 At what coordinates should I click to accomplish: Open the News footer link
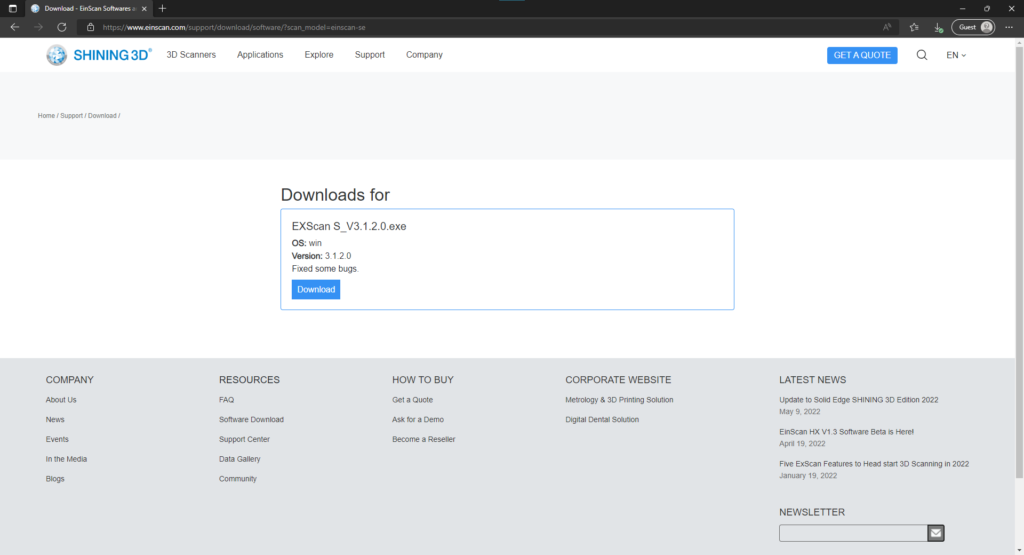pos(55,419)
